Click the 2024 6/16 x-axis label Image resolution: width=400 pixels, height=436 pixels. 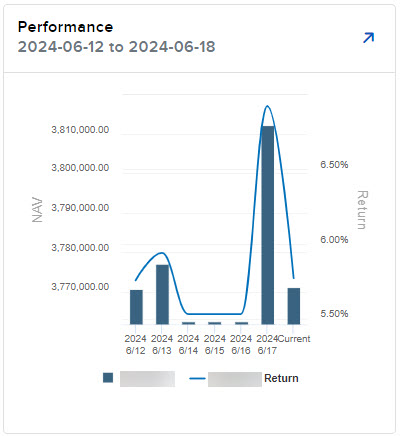(241, 344)
